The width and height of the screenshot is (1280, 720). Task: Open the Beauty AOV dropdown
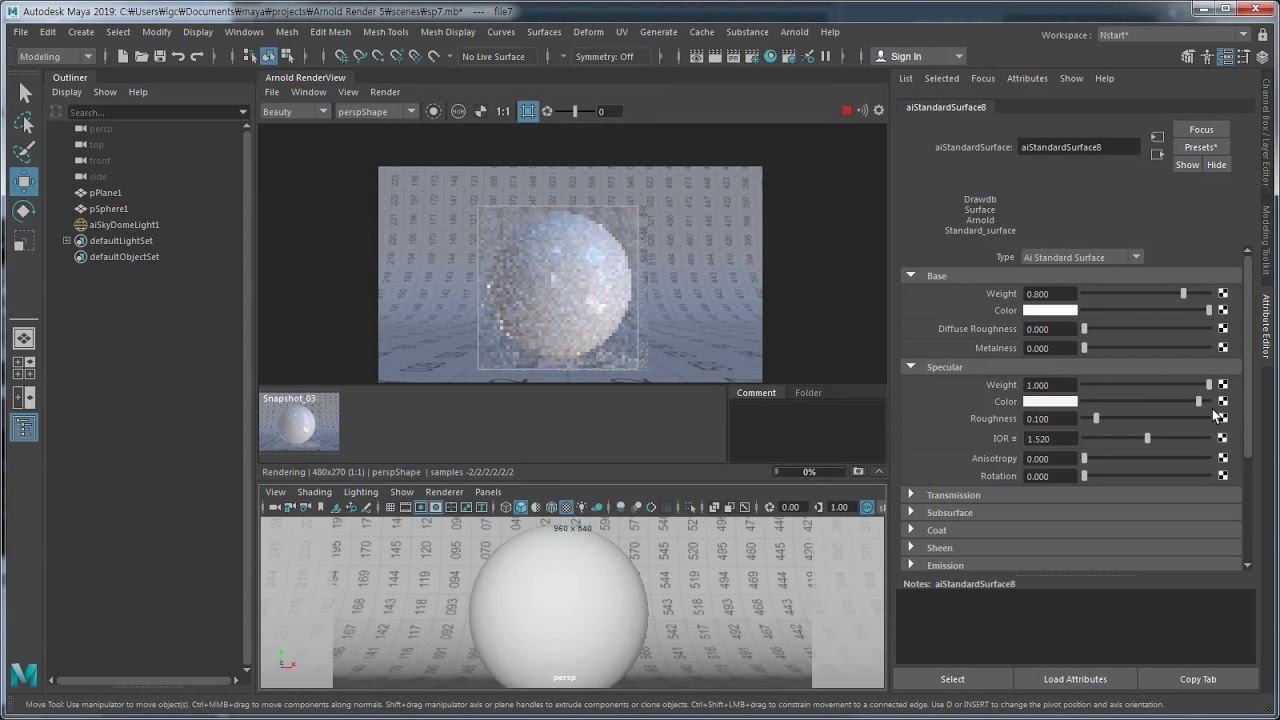(295, 111)
